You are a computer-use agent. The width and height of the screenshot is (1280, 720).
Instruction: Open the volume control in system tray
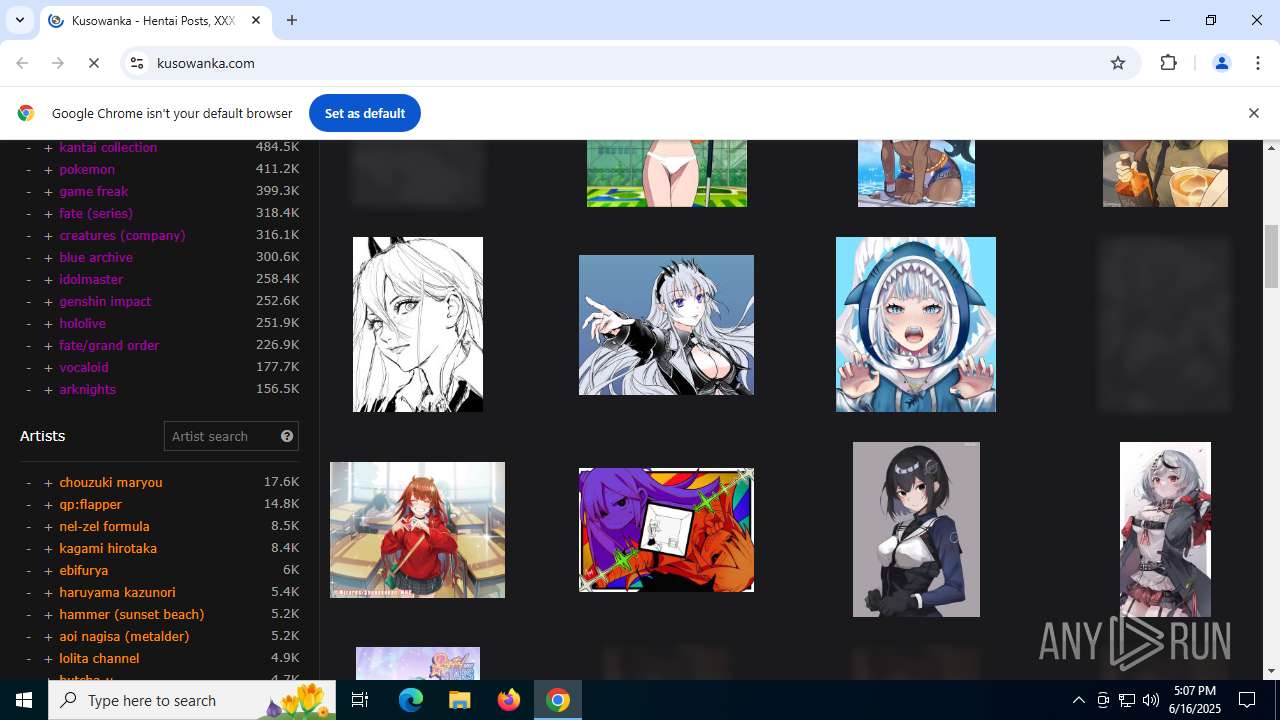coord(1150,700)
